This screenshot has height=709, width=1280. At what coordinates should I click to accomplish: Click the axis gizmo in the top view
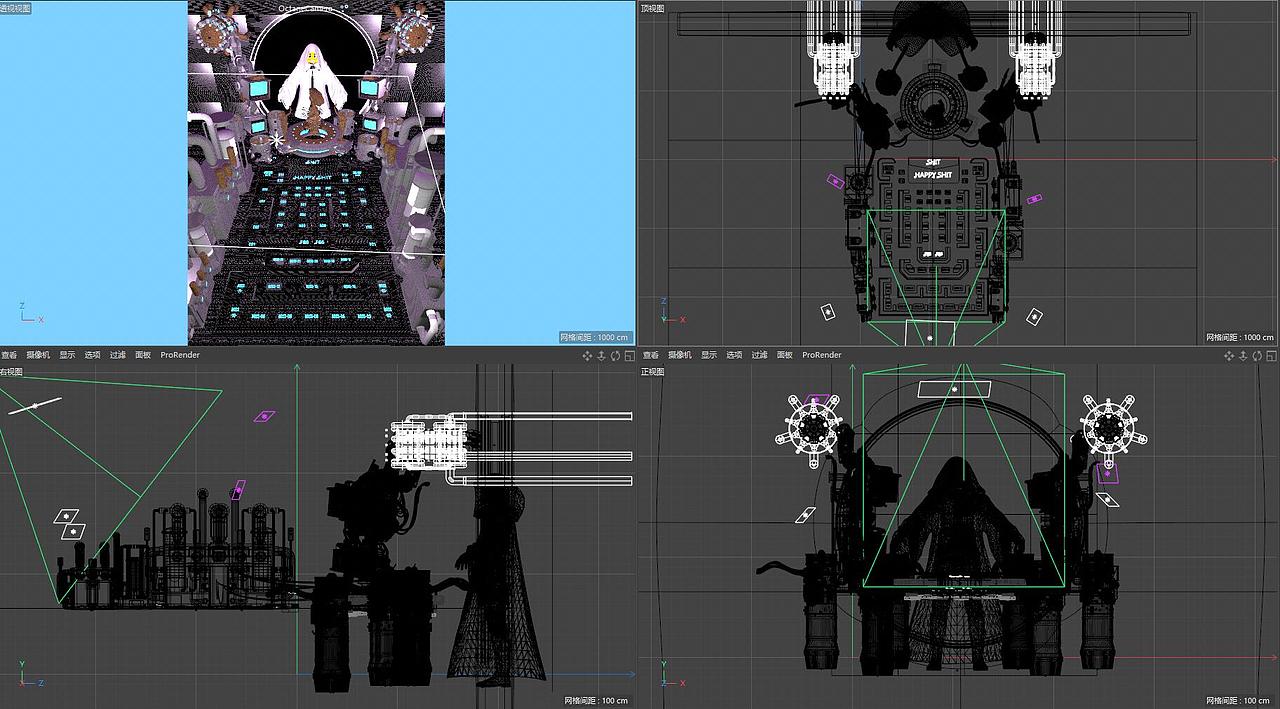click(672, 311)
